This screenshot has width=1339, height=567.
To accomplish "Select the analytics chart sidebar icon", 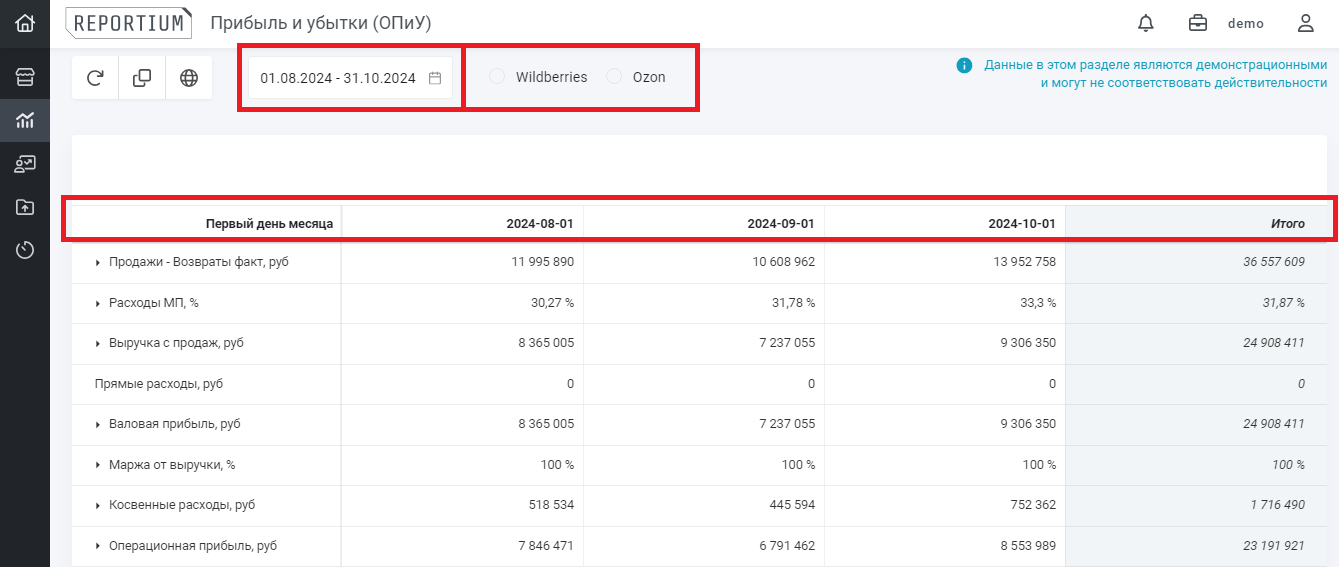I will pyautogui.click(x=25, y=121).
